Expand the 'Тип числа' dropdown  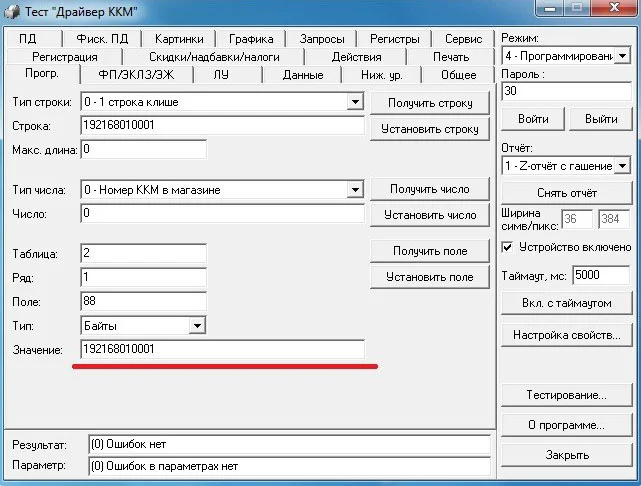pos(355,190)
